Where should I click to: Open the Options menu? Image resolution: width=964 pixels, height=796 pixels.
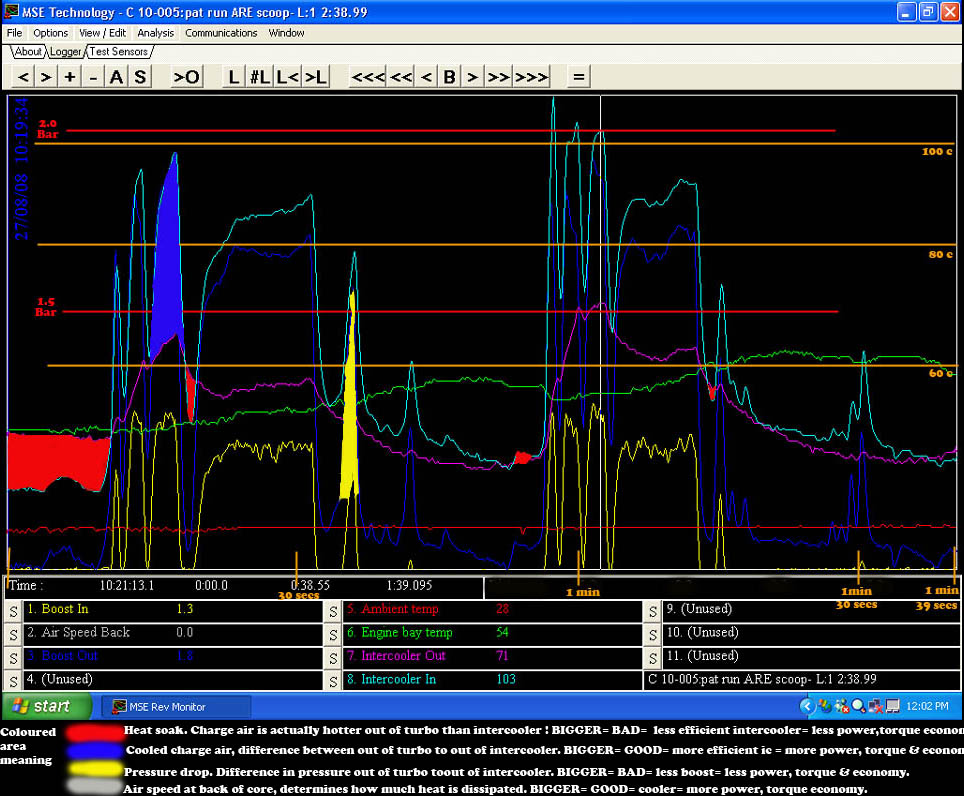tap(50, 33)
